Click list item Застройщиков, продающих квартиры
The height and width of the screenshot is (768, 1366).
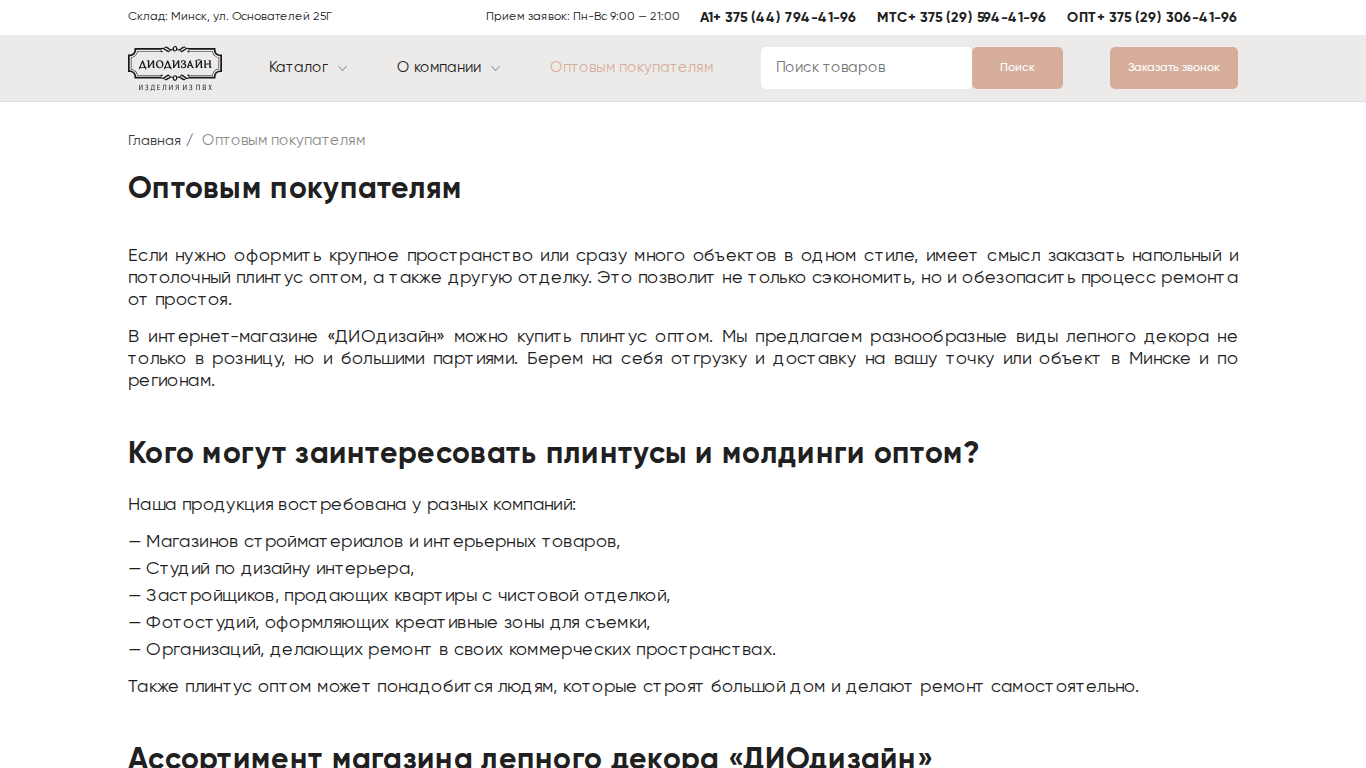pyautogui.click(x=399, y=596)
